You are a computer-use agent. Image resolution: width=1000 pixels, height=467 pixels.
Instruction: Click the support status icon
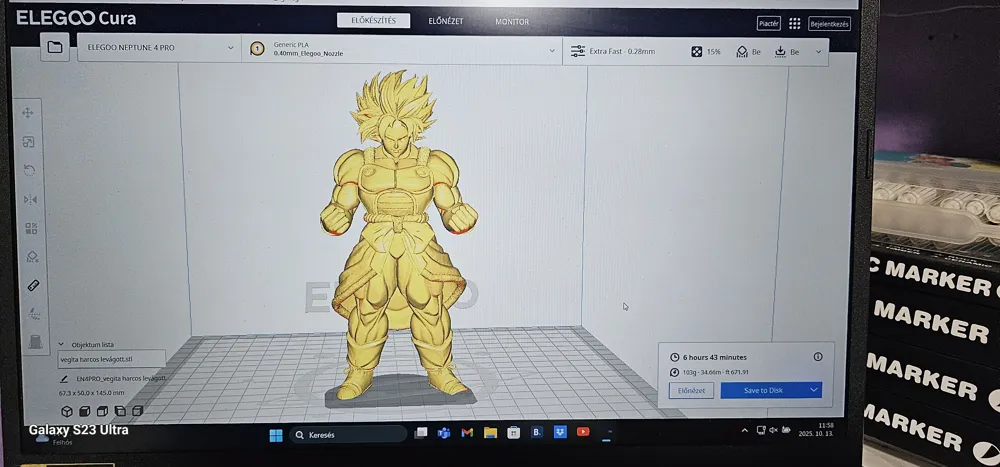(x=742, y=52)
